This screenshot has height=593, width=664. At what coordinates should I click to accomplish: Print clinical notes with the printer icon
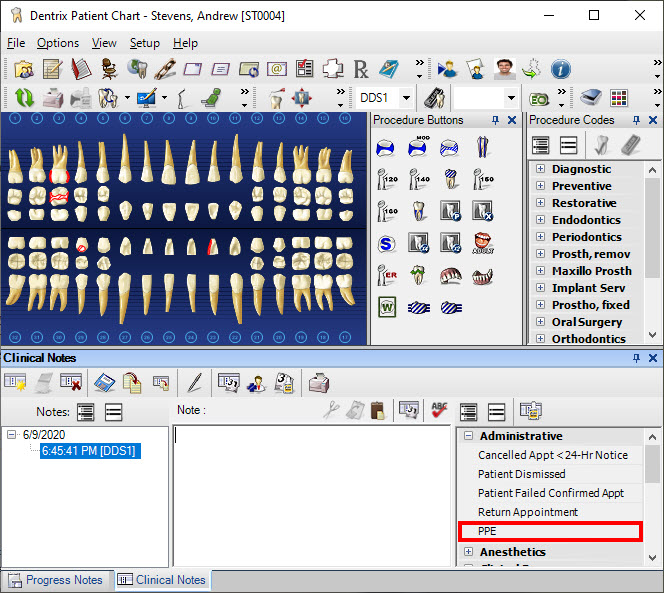[319, 383]
